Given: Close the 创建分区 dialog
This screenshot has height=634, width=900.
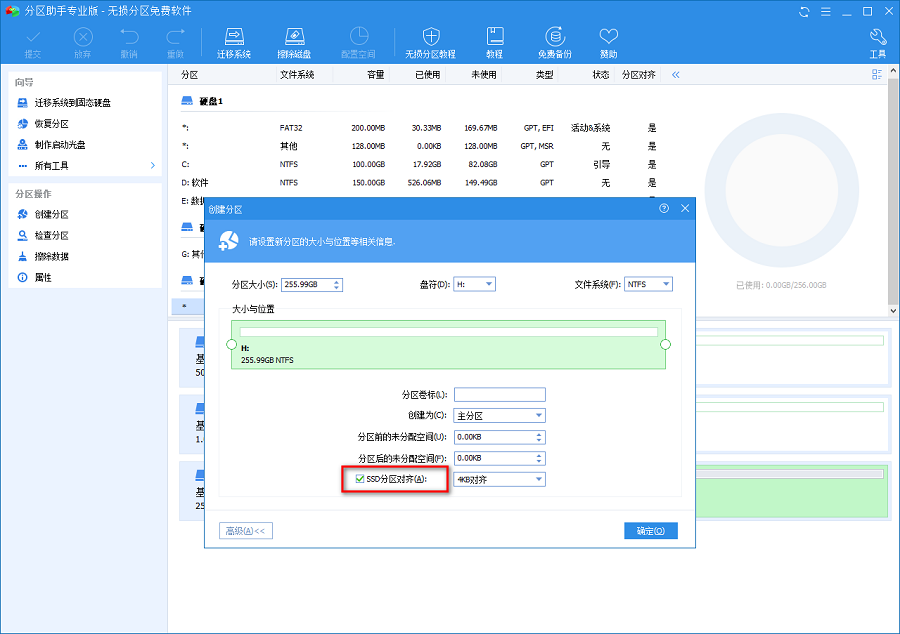Looking at the screenshot, I should click(685, 208).
